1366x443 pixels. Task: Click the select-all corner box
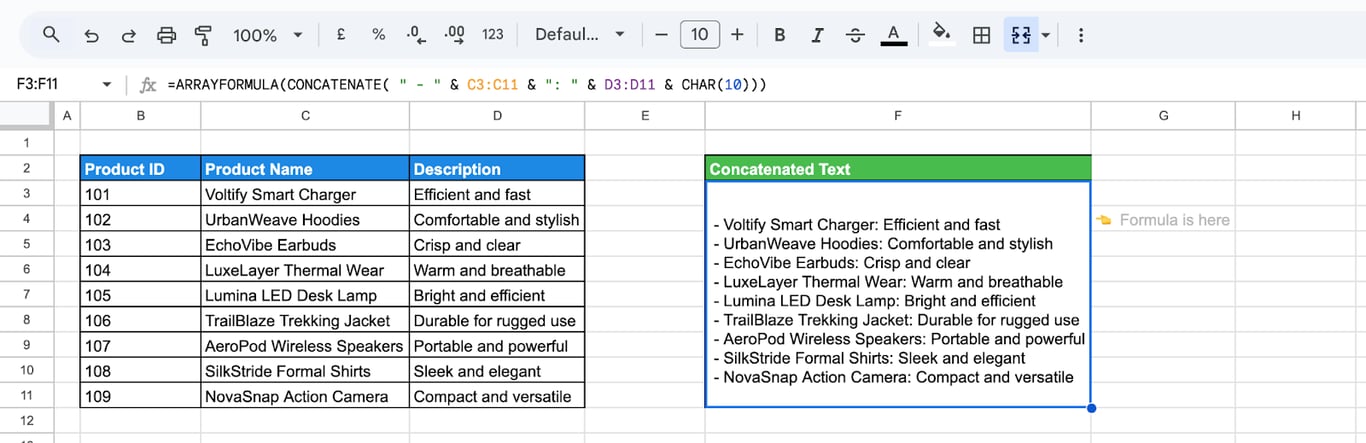(27, 116)
